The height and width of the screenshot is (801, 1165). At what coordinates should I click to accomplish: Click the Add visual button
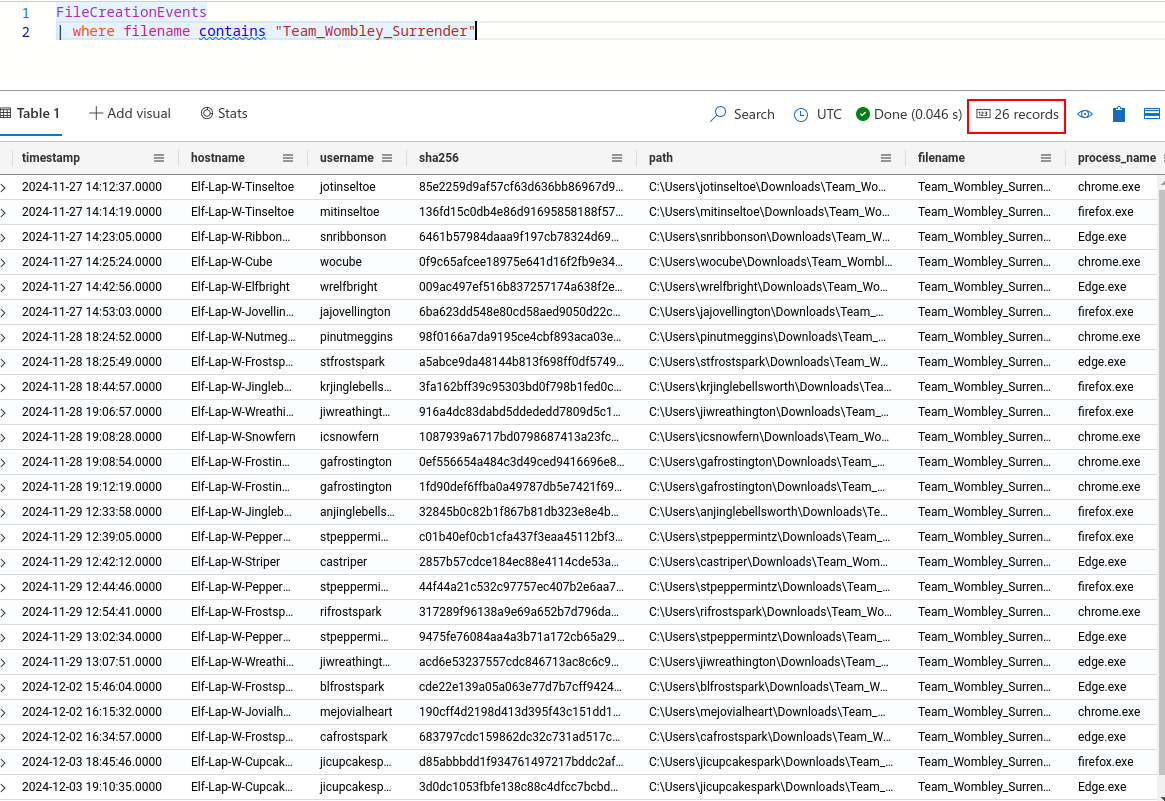click(x=130, y=114)
